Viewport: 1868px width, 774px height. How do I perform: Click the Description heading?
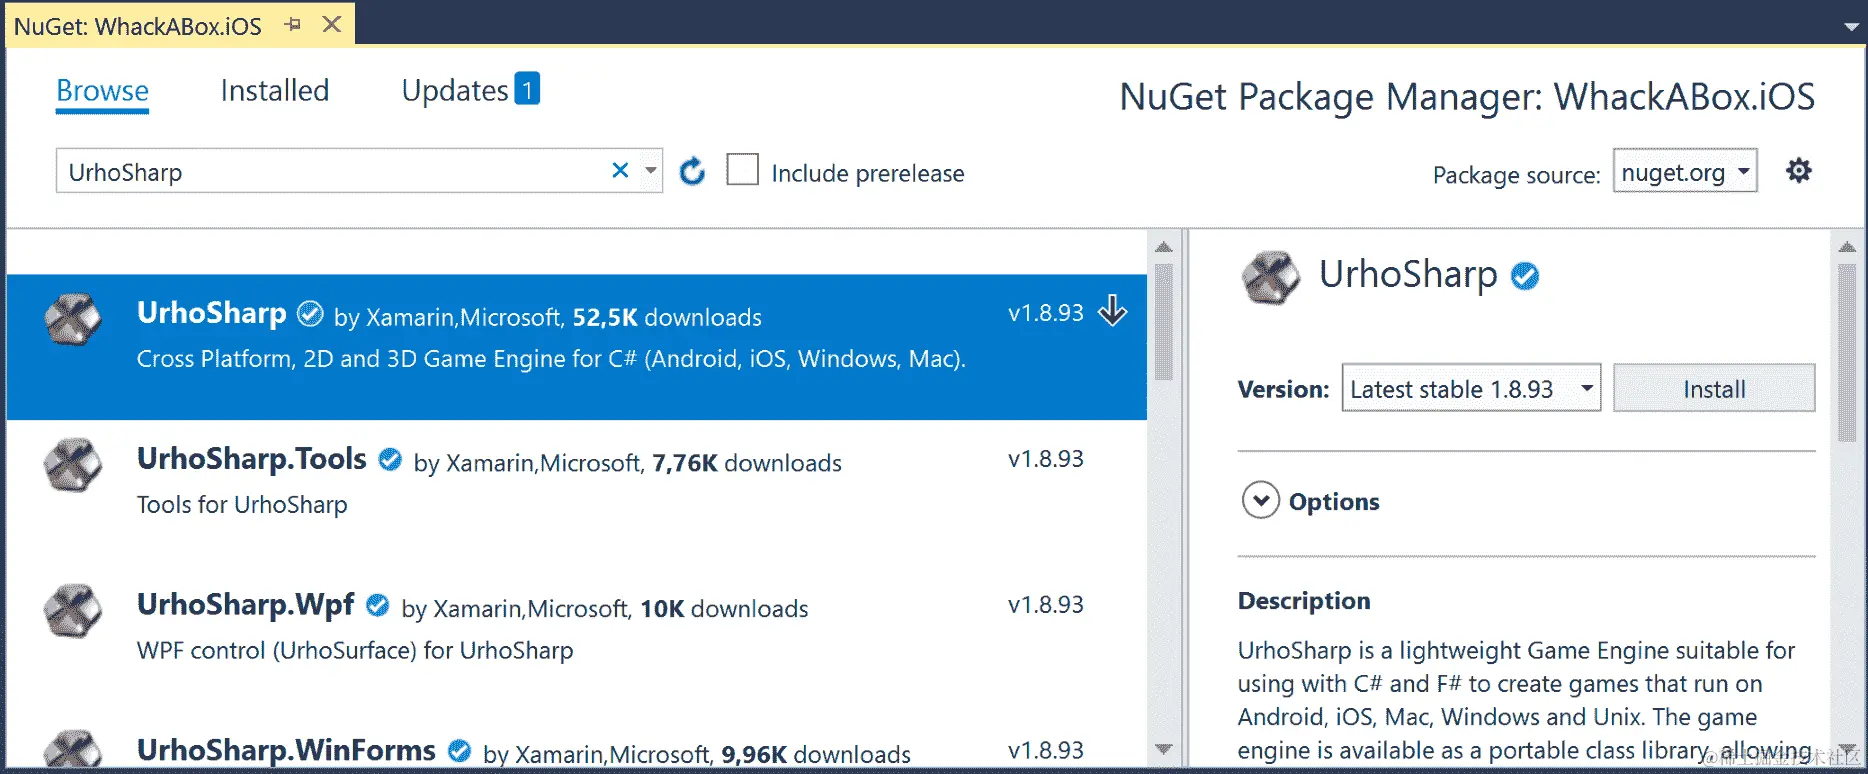[1304, 601]
